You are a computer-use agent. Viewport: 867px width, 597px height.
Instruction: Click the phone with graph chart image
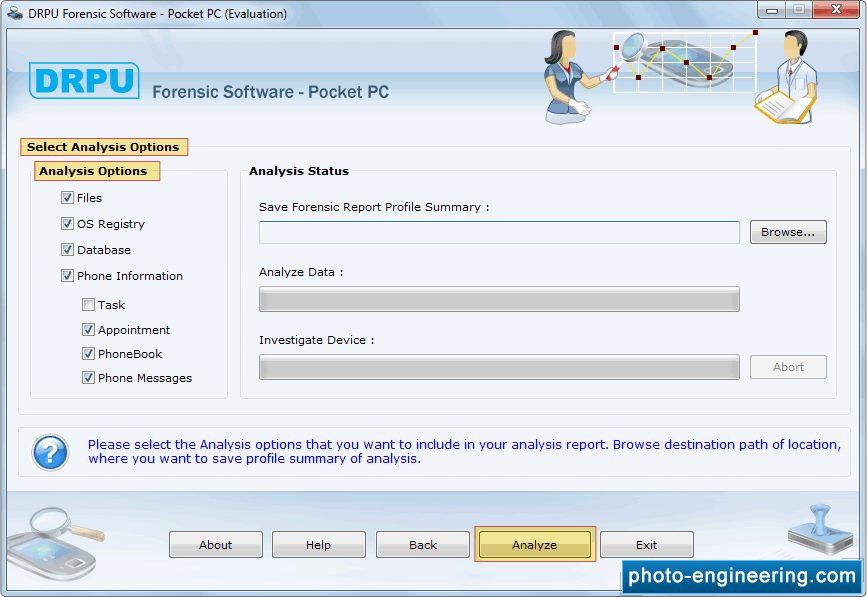686,62
